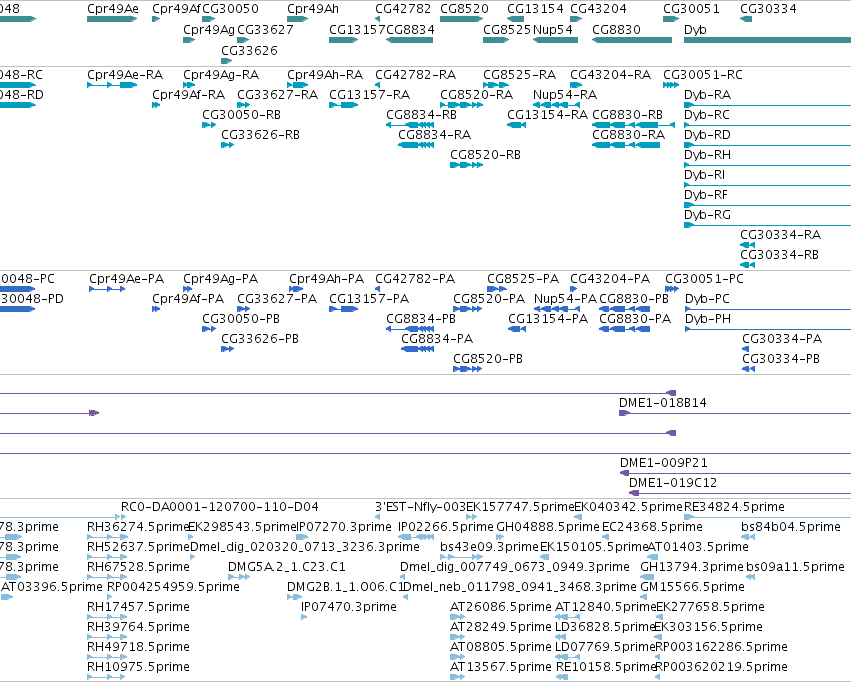Click the CG42782 gene label
This screenshot has height=682, width=851.
403,9
